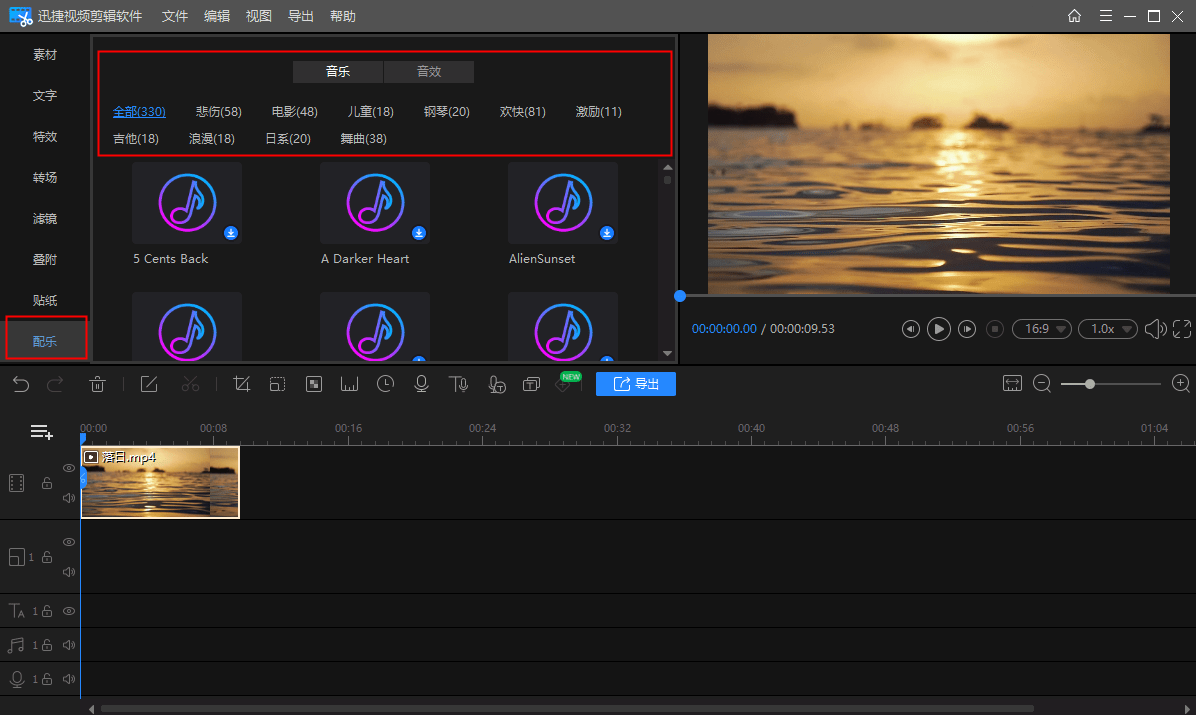Click the mosaic tool icon

pyautogui.click(x=313, y=384)
